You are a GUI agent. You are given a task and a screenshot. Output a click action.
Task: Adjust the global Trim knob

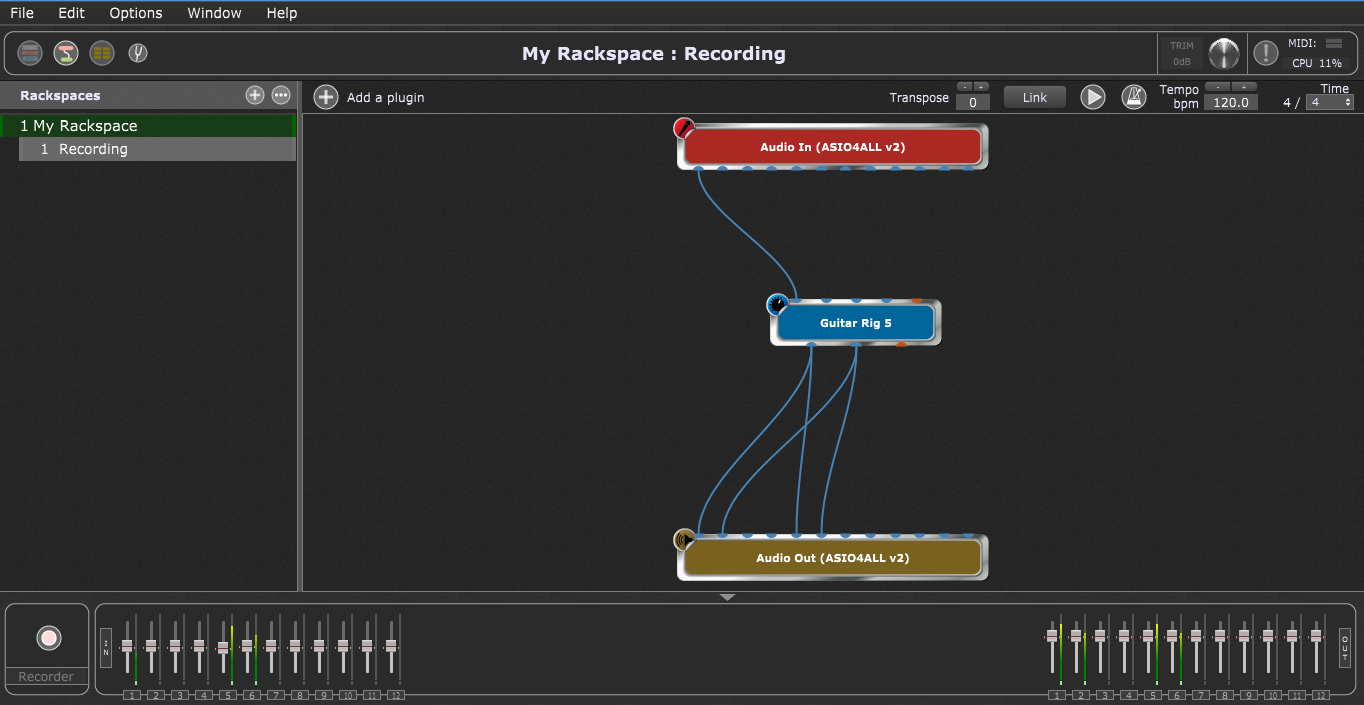click(x=1224, y=53)
